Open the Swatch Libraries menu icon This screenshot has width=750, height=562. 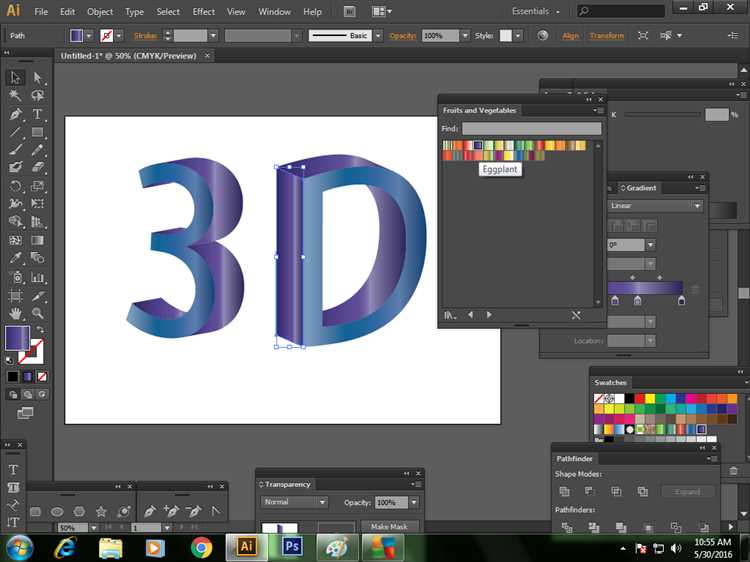(451, 314)
